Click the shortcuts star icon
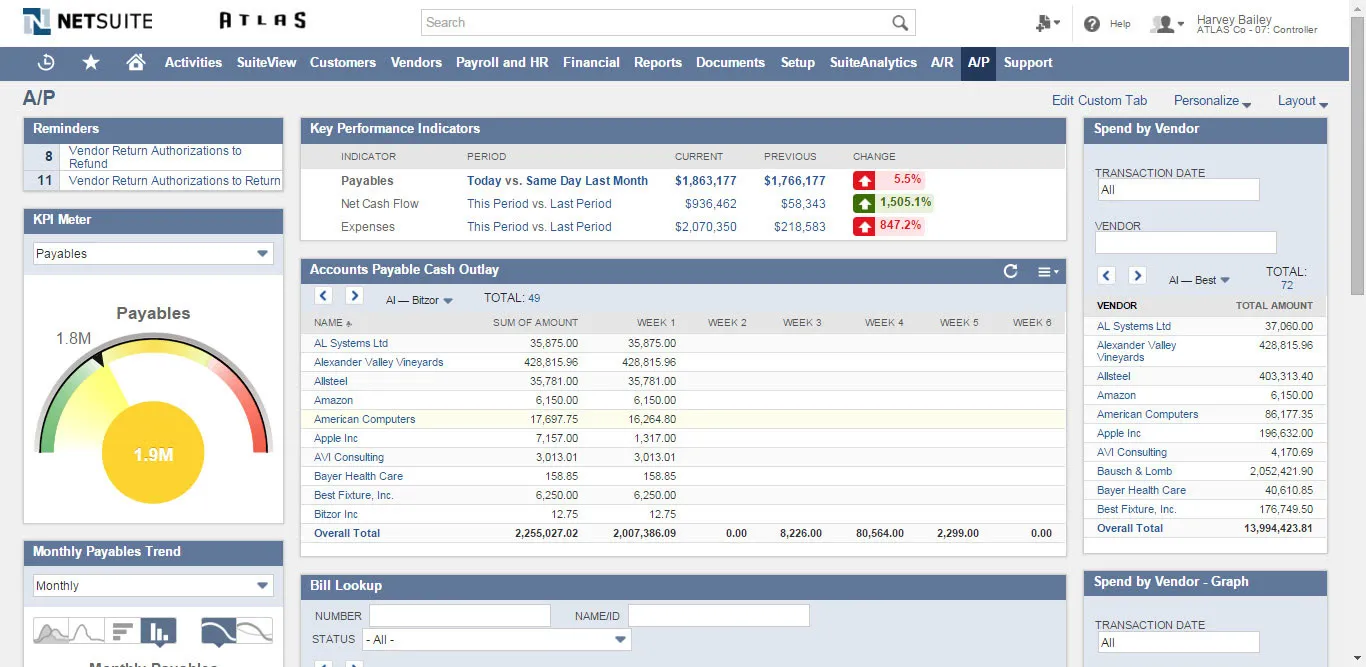Screen dimensions: 1366x667 tap(91, 62)
